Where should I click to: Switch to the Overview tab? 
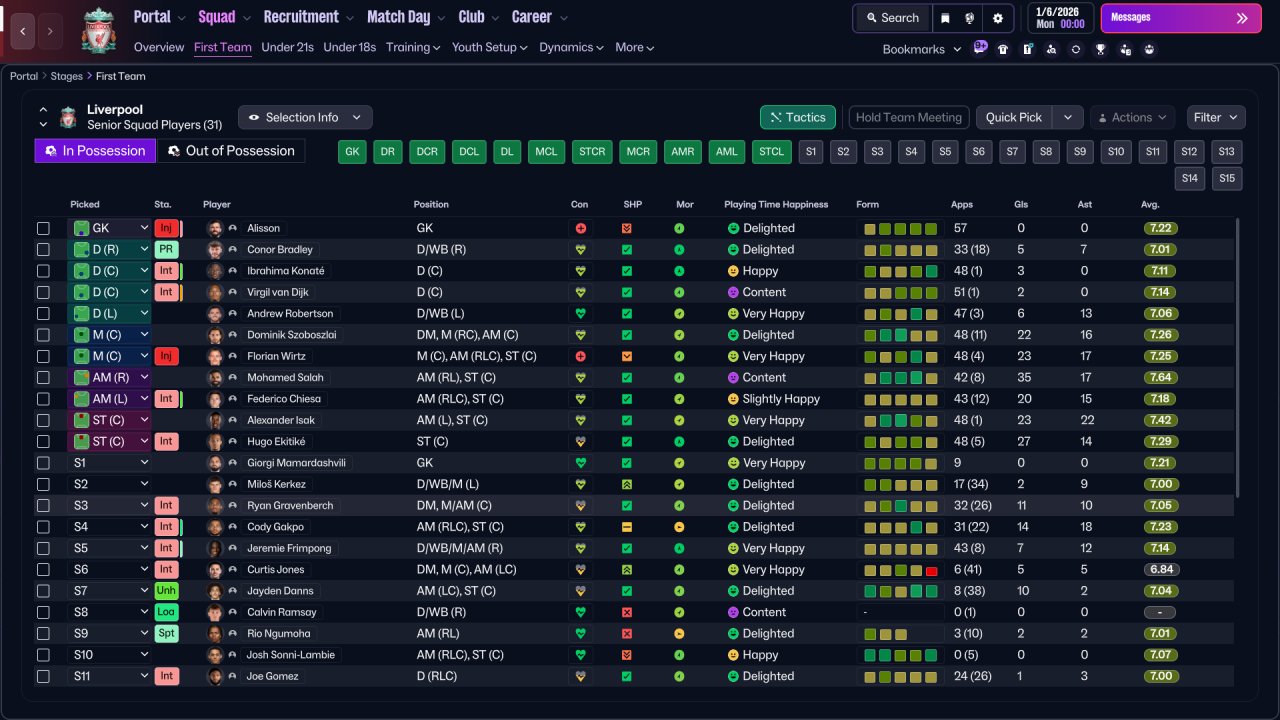pos(159,47)
